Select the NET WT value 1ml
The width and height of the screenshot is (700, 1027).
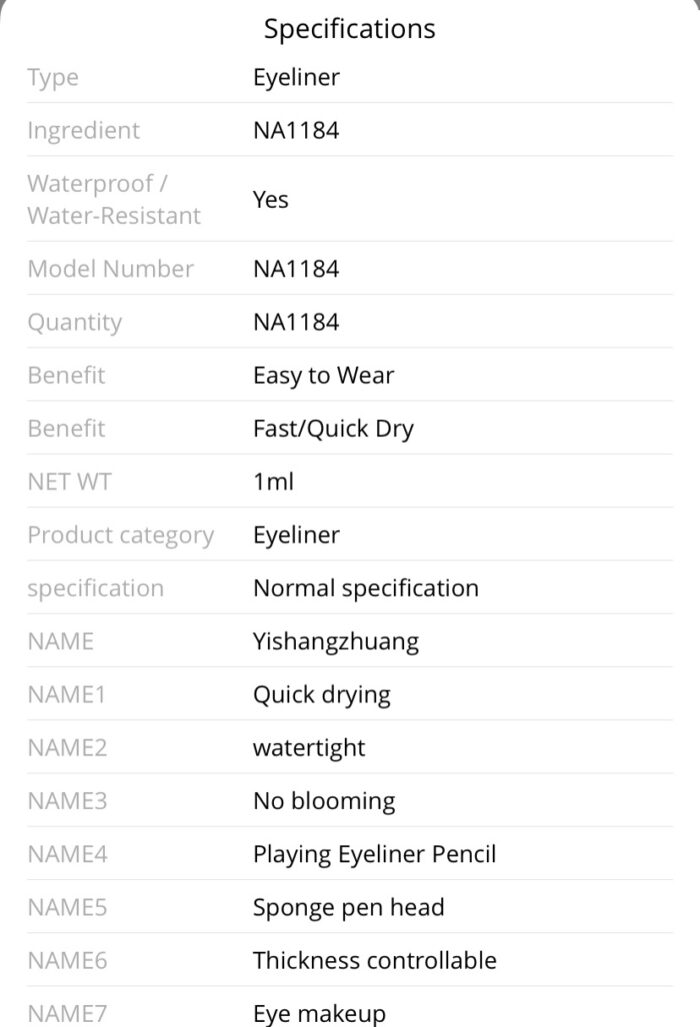[x=273, y=481]
